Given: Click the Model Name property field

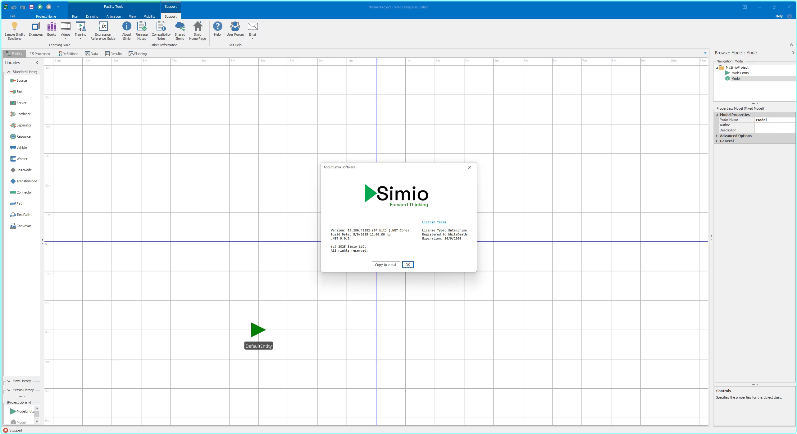Looking at the screenshot, I should (x=774, y=119).
